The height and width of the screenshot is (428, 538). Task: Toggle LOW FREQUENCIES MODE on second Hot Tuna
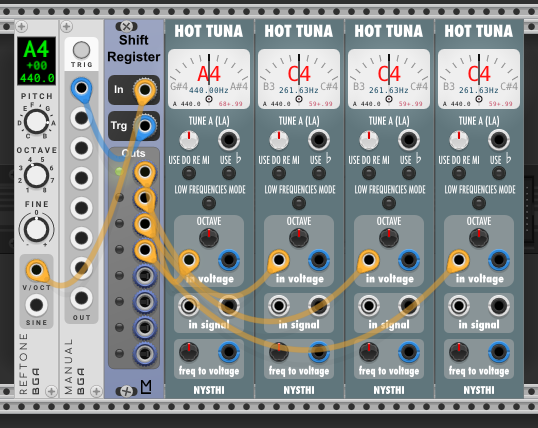pyautogui.click(x=299, y=203)
